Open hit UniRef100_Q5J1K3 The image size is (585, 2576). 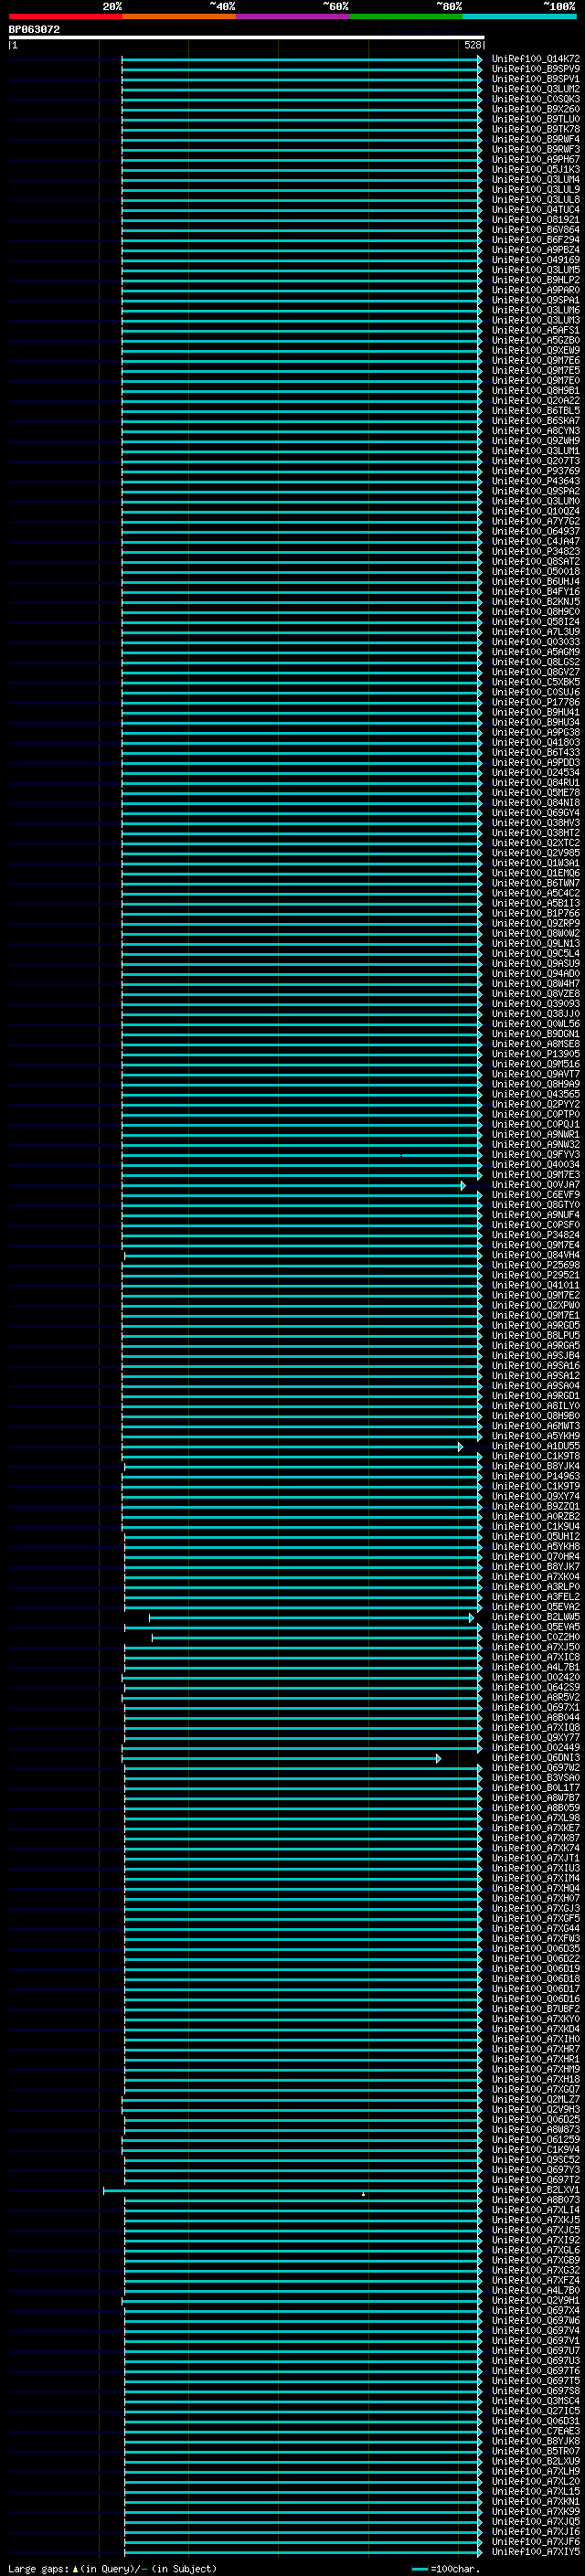[536, 170]
